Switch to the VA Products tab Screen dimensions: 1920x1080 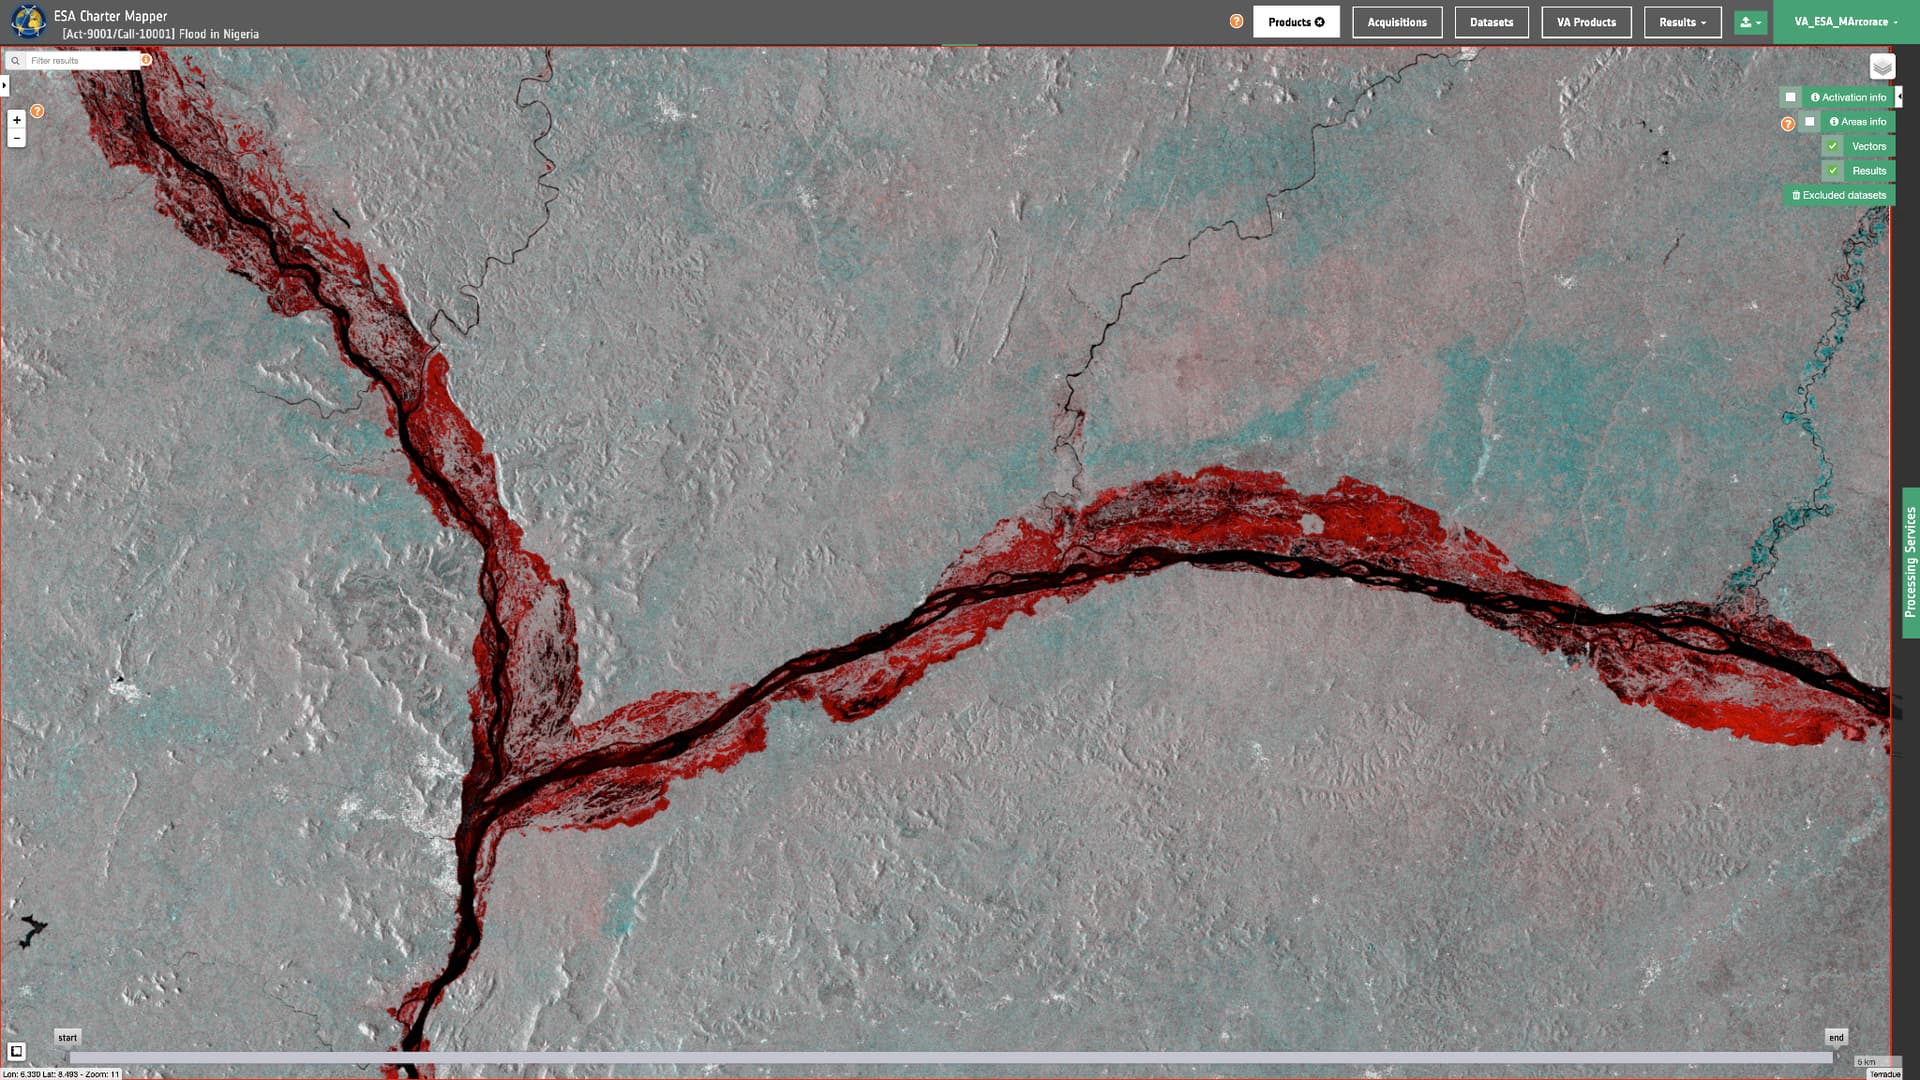click(1585, 22)
